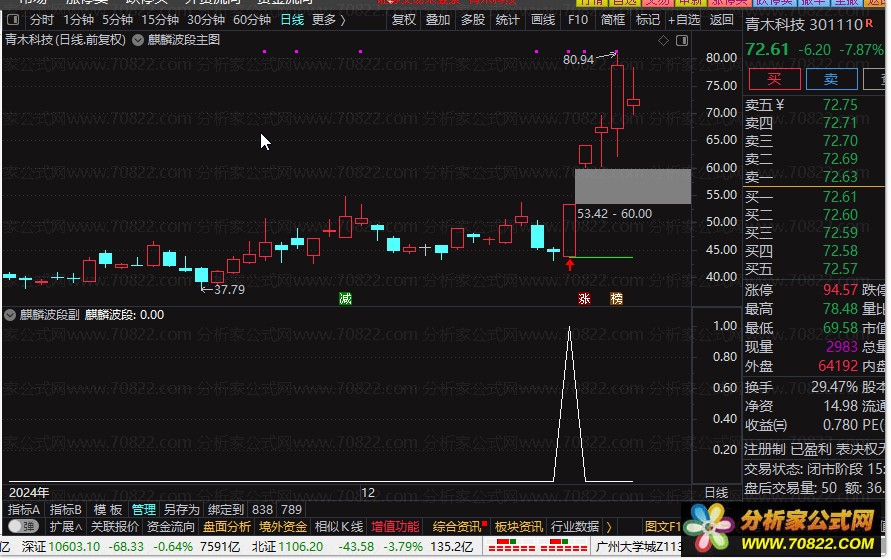Open the 板块资讯 tab
891x560 pixels.
518,527
